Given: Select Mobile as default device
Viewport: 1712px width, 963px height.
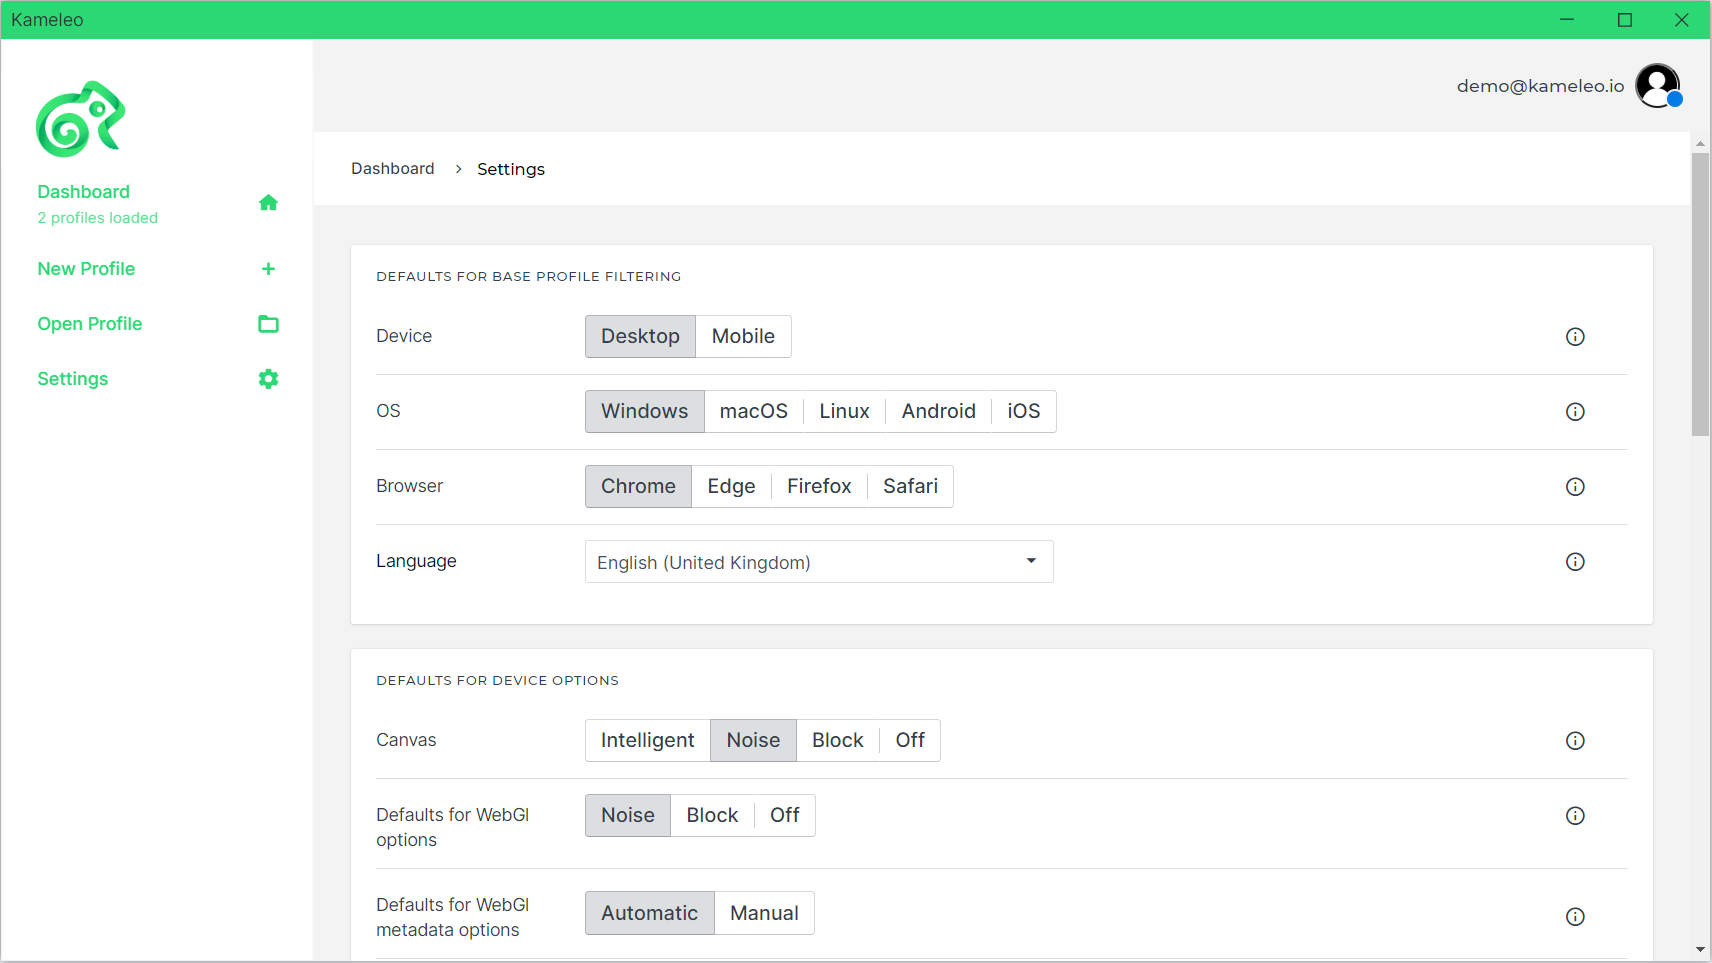Looking at the screenshot, I should (x=743, y=337).
